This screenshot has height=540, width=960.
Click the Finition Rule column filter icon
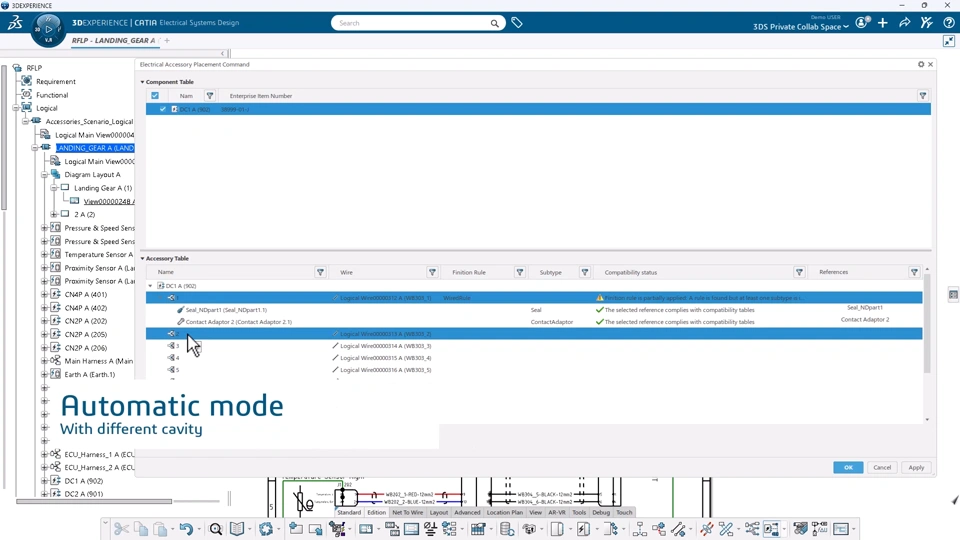520,272
